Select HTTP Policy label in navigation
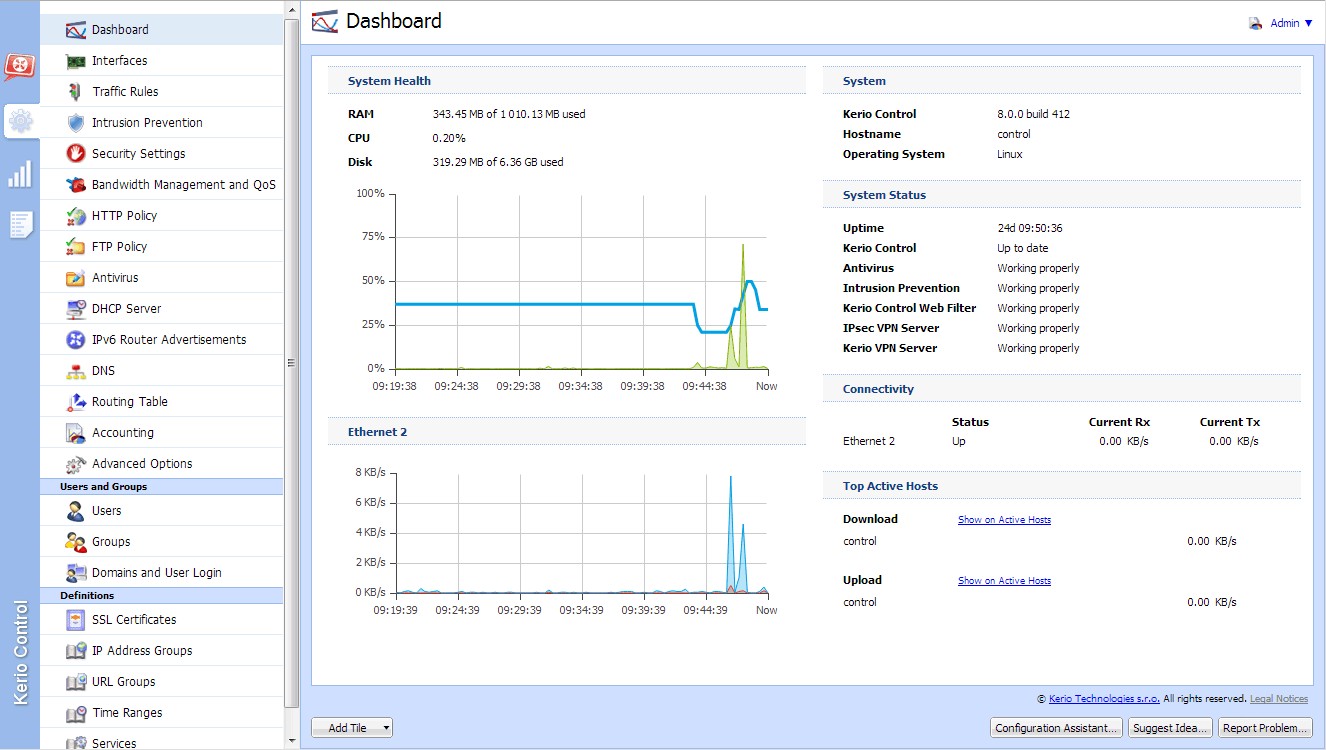The image size is (1326, 750). pyautogui.click(x=124, y=216)
